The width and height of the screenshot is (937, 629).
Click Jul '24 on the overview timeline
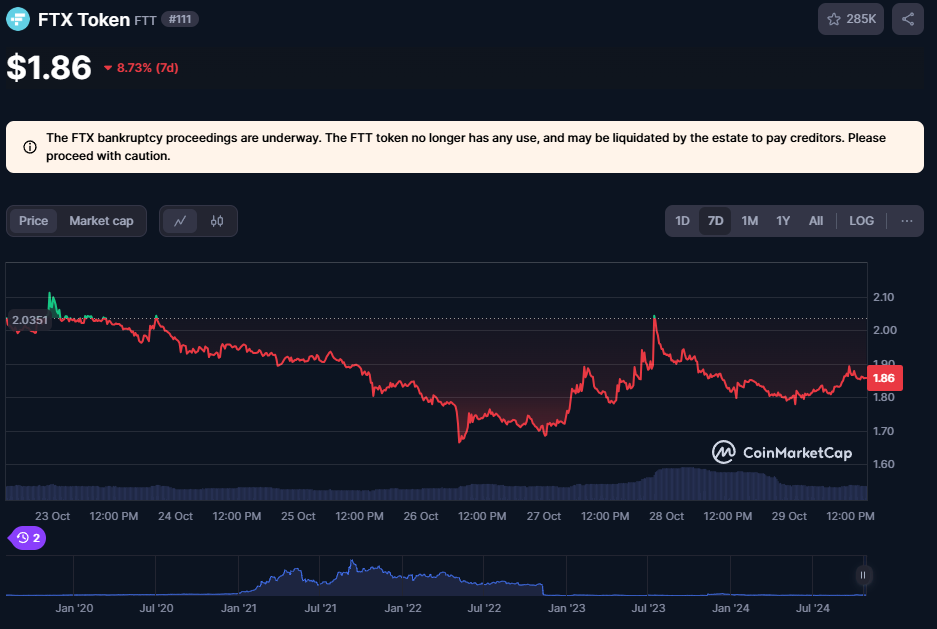pos(813,608)
